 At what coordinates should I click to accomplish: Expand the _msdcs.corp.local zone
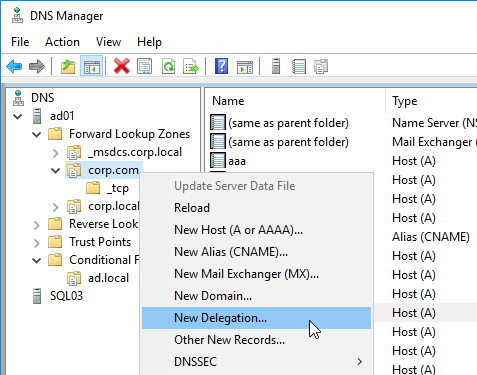pyautogui.click(x=55, y=153)
